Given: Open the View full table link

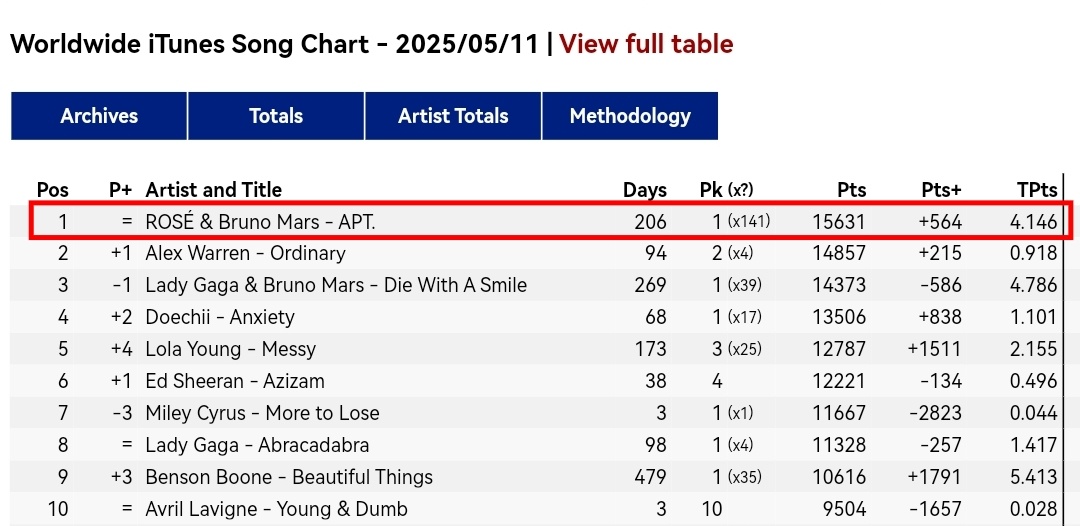Looking at the screenshot, I should click(x=646, y=44).
